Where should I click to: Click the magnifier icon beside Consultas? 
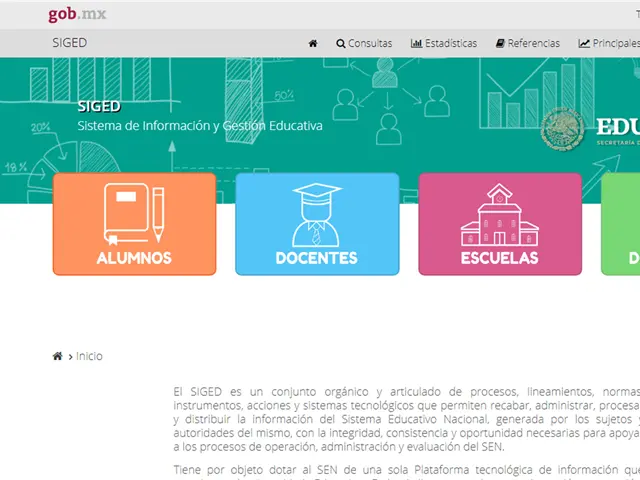341,44
